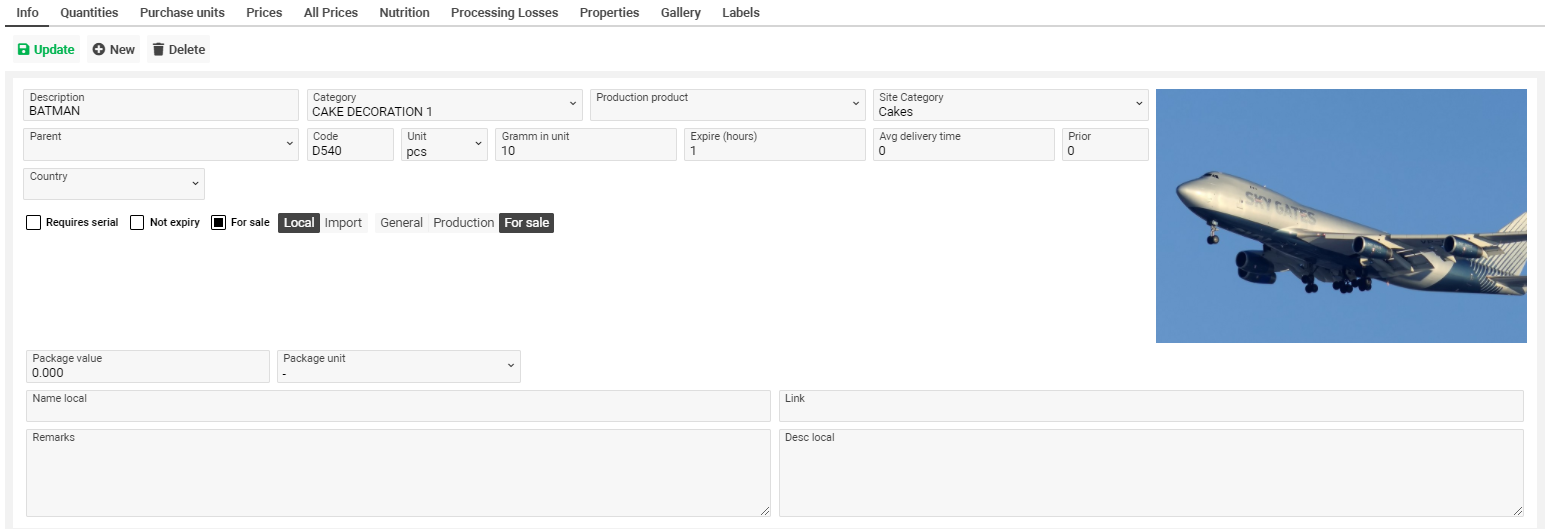Expand the Country dropdown

[195, 184]
